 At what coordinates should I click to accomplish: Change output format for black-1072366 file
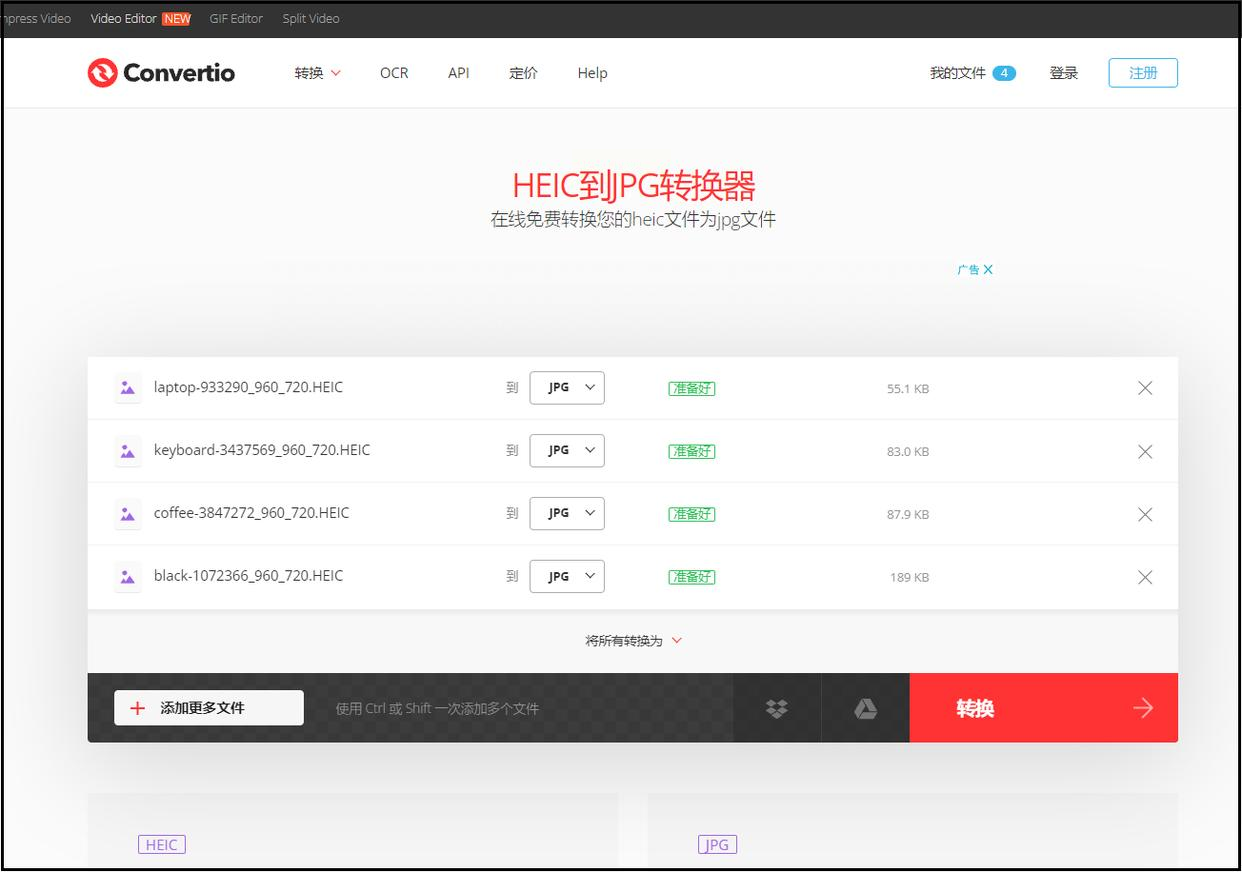tap(567, 576)
